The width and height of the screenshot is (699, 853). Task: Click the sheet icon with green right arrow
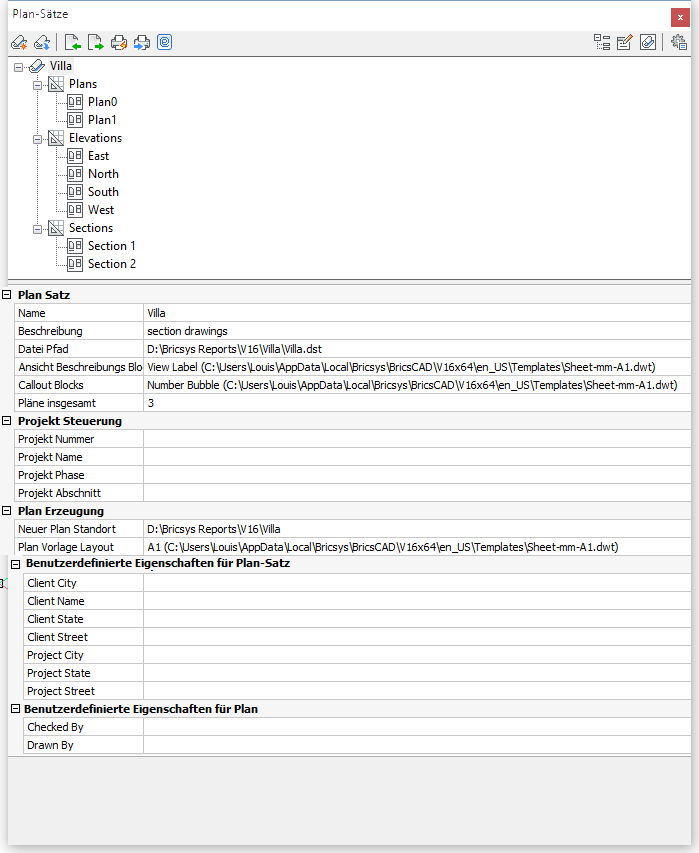point(95,42)
